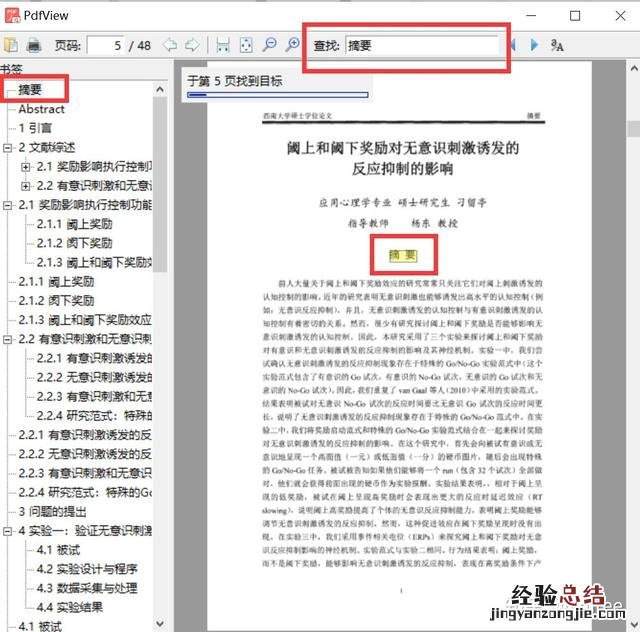Viewport: 640px width, 632px height.
Task: Toggle match case search option
Action: 557,45
